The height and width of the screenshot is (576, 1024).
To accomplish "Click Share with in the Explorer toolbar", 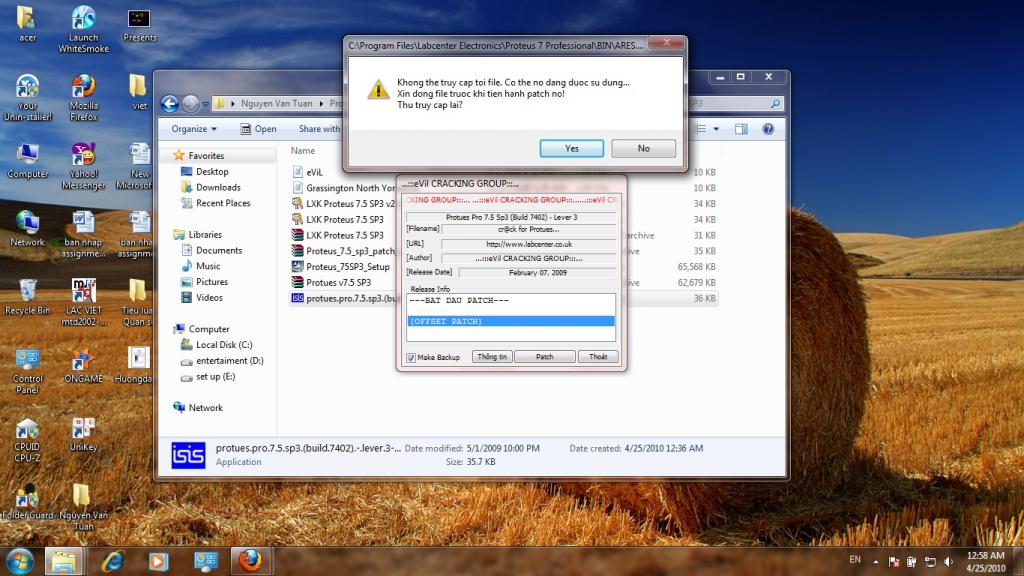I will tap(319, 129).
